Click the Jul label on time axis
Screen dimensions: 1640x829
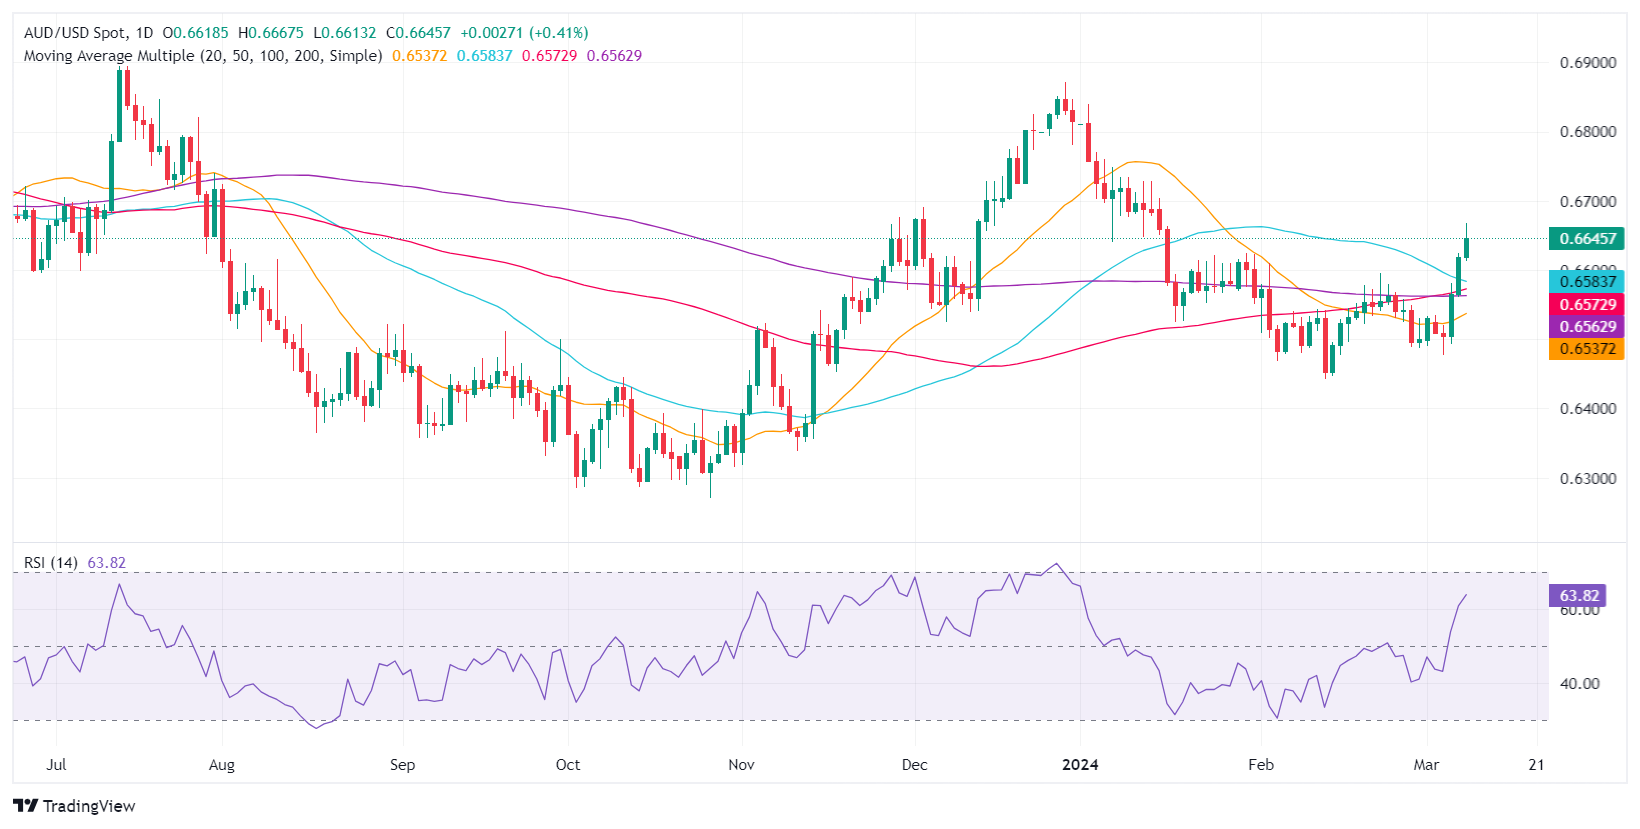(56, 765)
